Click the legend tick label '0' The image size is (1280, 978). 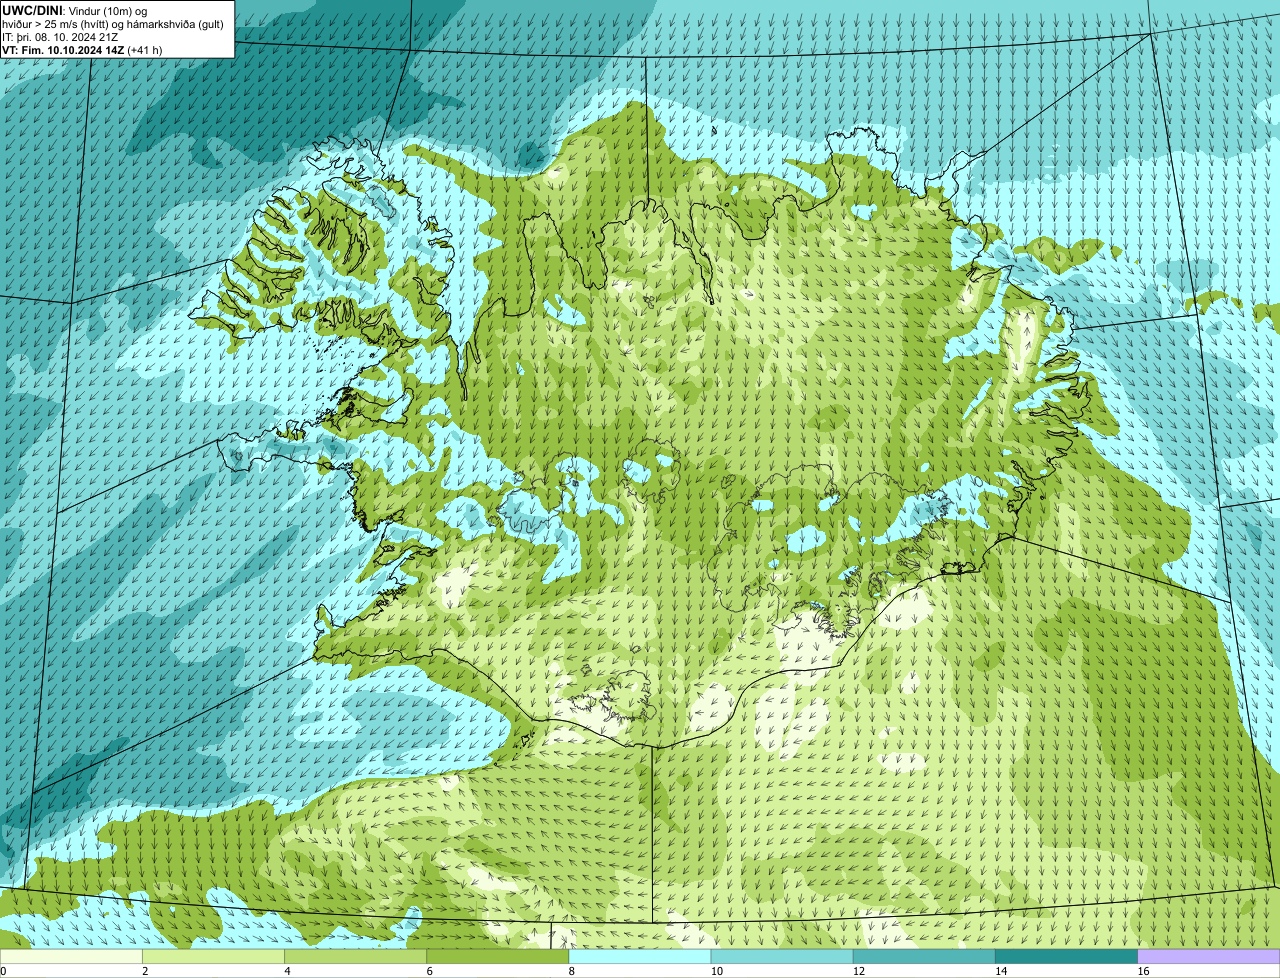coord(3,971)
